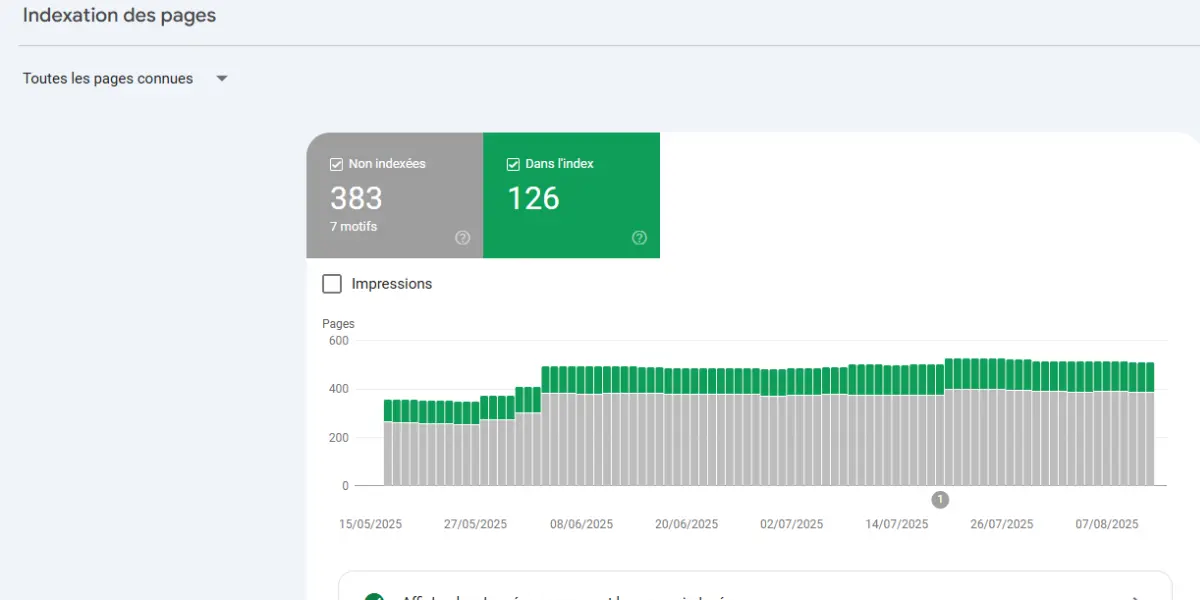Click the numbered marker "1" below the chart
The width and height of the screenshot is (1200, 600).
[x=940, y=499]
